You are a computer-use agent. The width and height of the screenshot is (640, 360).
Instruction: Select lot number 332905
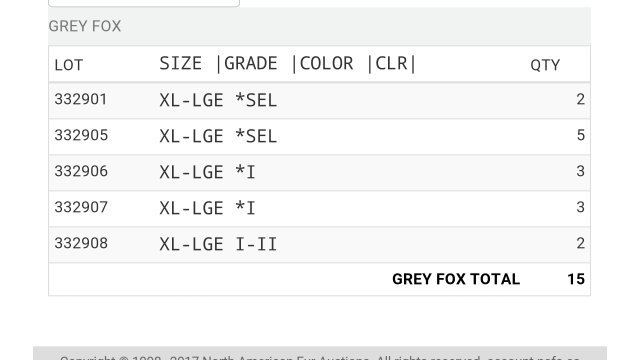click(81, 135)
